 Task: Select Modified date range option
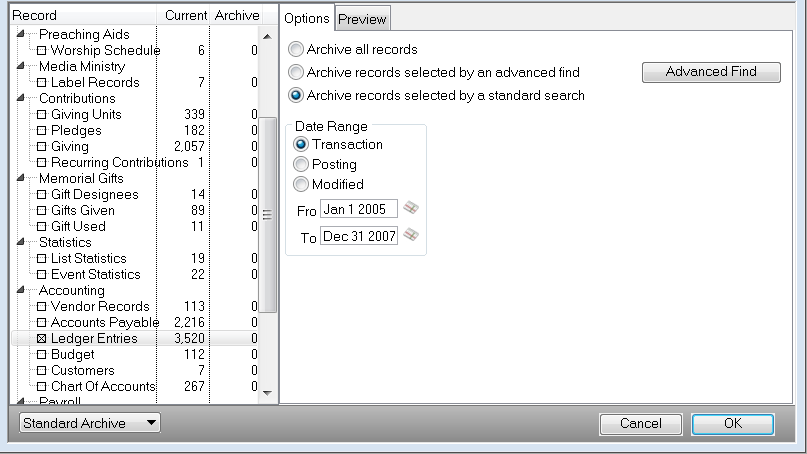pos(300,185)
